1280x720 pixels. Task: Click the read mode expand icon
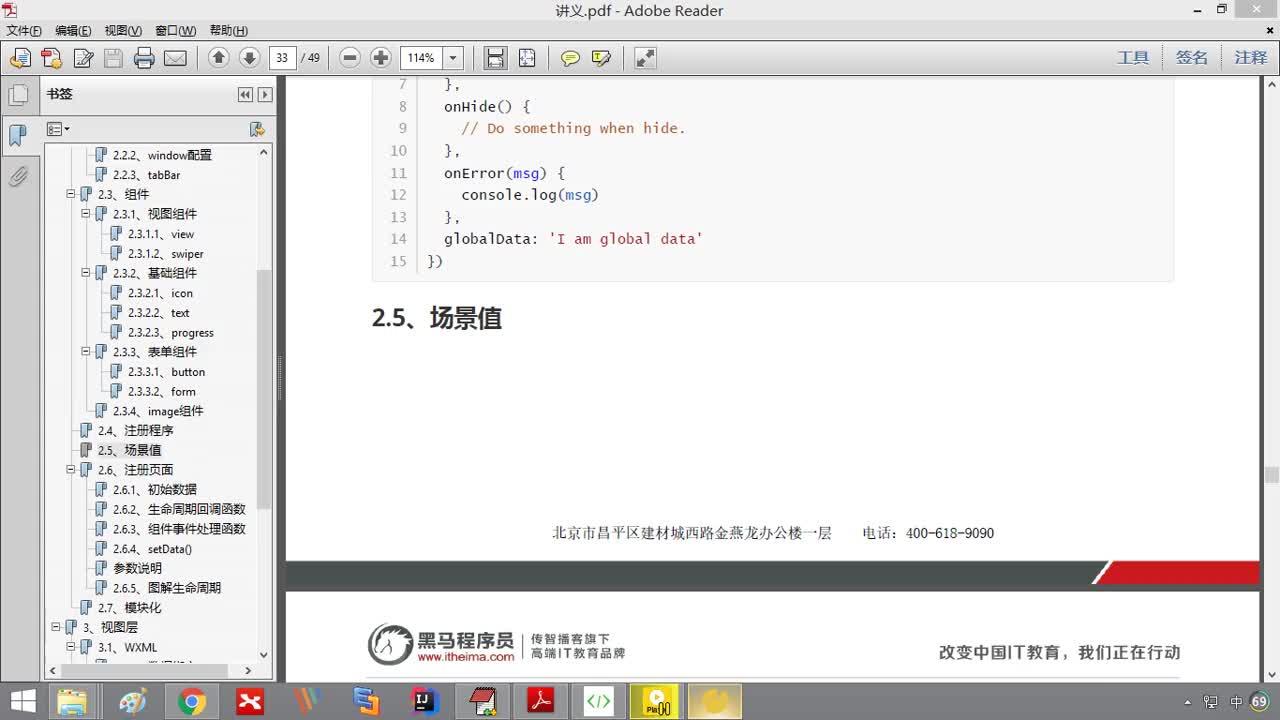[x=645, y=58]
